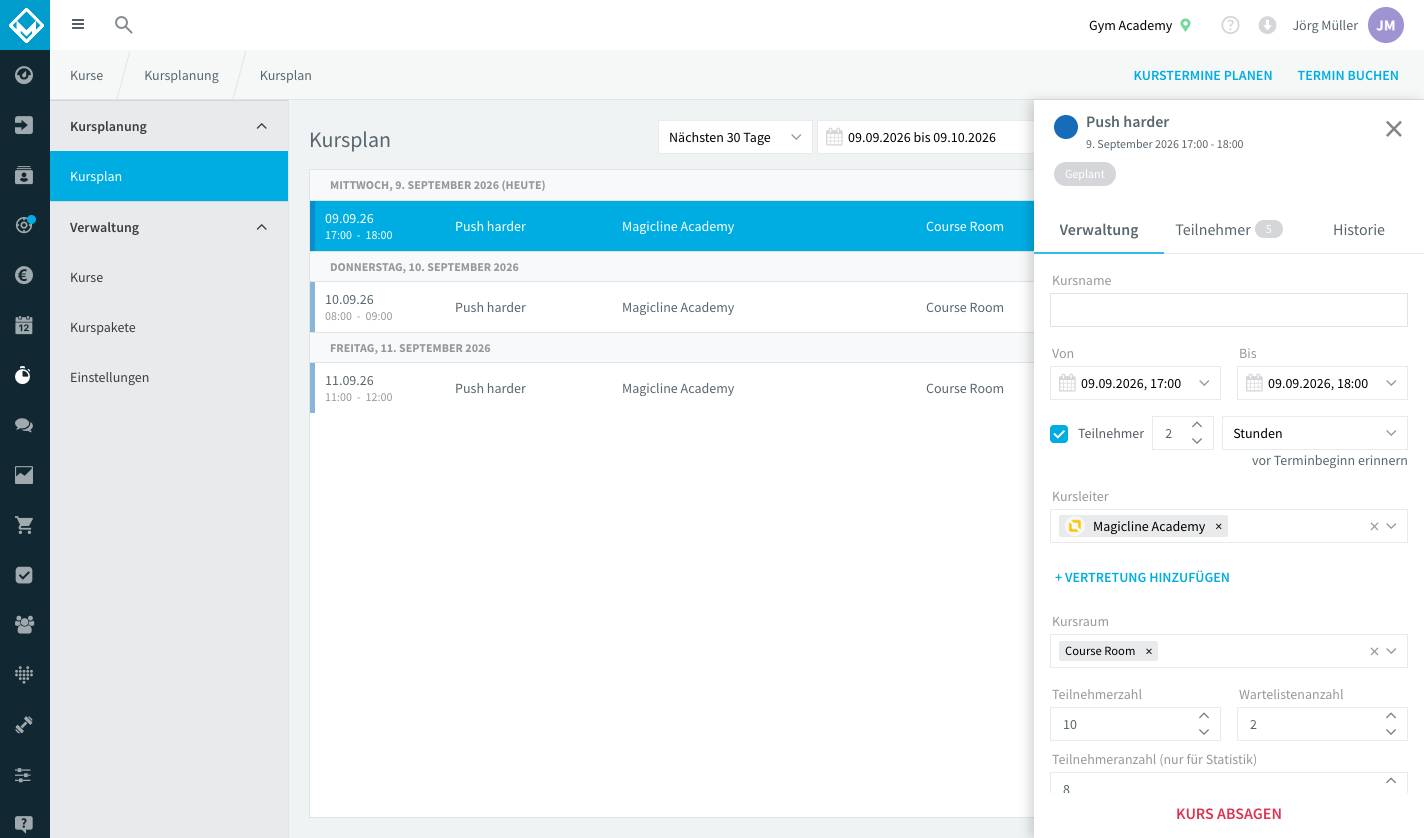Remove the Course Room tag from Kursraum
Image resolution: width=1424 pixels, height=838 pixels.
click(x=1149, y=651)
